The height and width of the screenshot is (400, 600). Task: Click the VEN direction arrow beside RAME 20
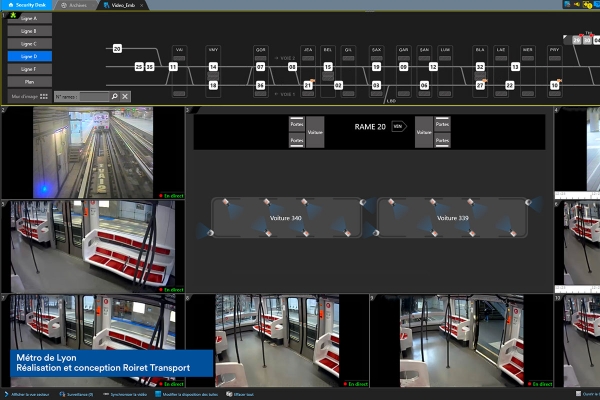pos(399,126)
